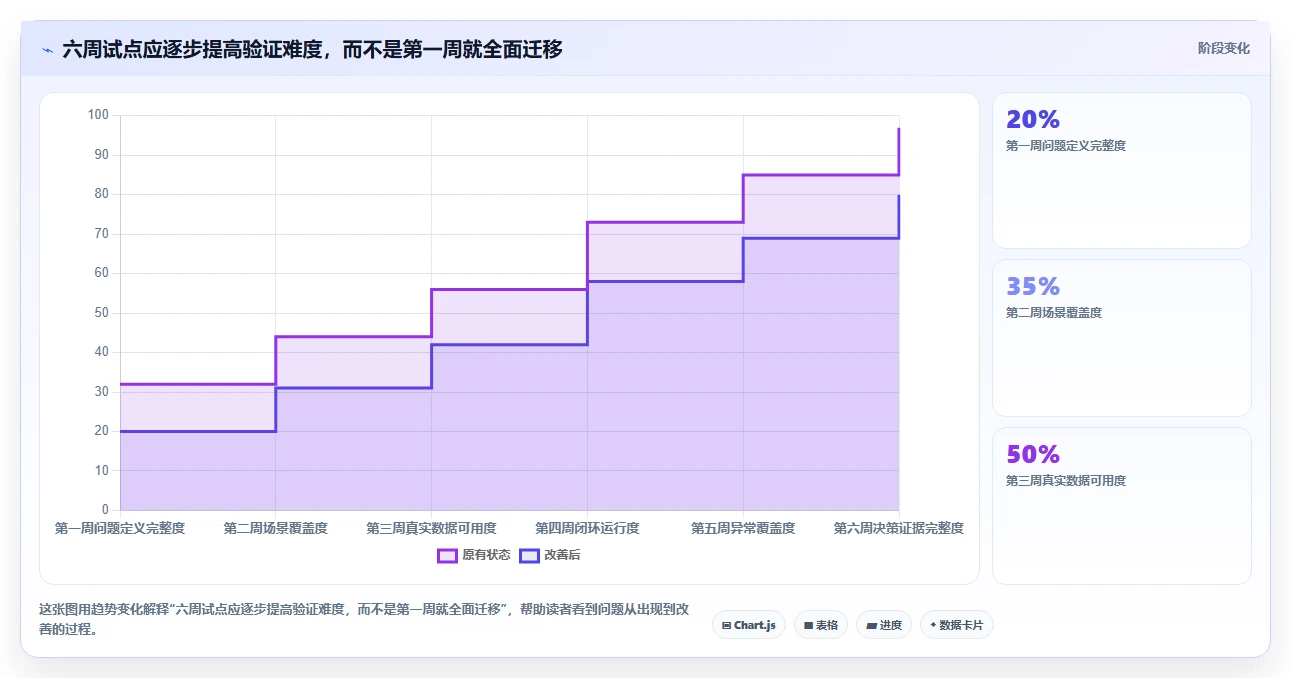1291x678 pixels.
Task: Click x-axis label 第五周异常覆盖度
Action: [x=743, y=528]
